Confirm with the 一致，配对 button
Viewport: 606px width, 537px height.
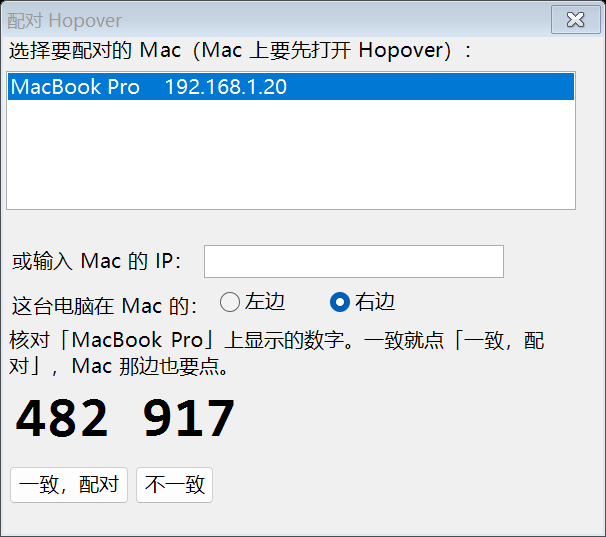[69, 485]
